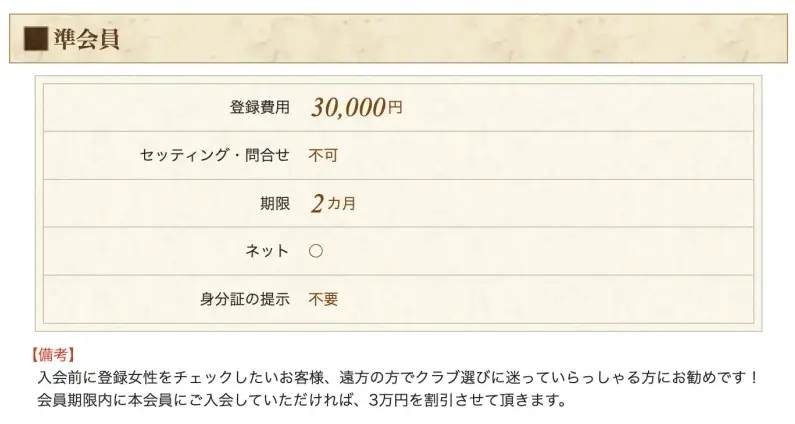Screen dimensions: 795x424
Task: Click the 不要 value text
Action: click(323, 299)
